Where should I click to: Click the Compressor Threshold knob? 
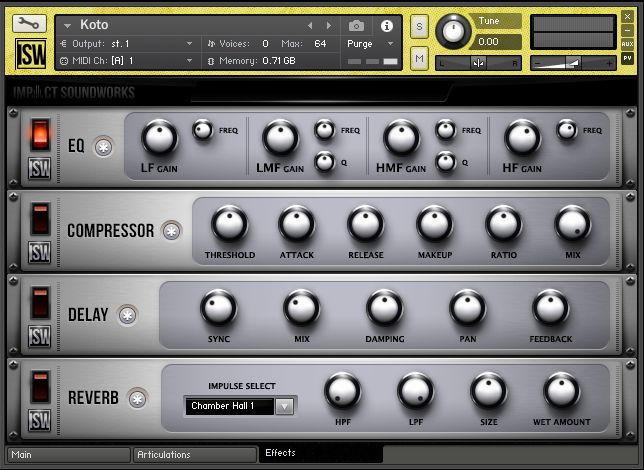pos(229,224)
